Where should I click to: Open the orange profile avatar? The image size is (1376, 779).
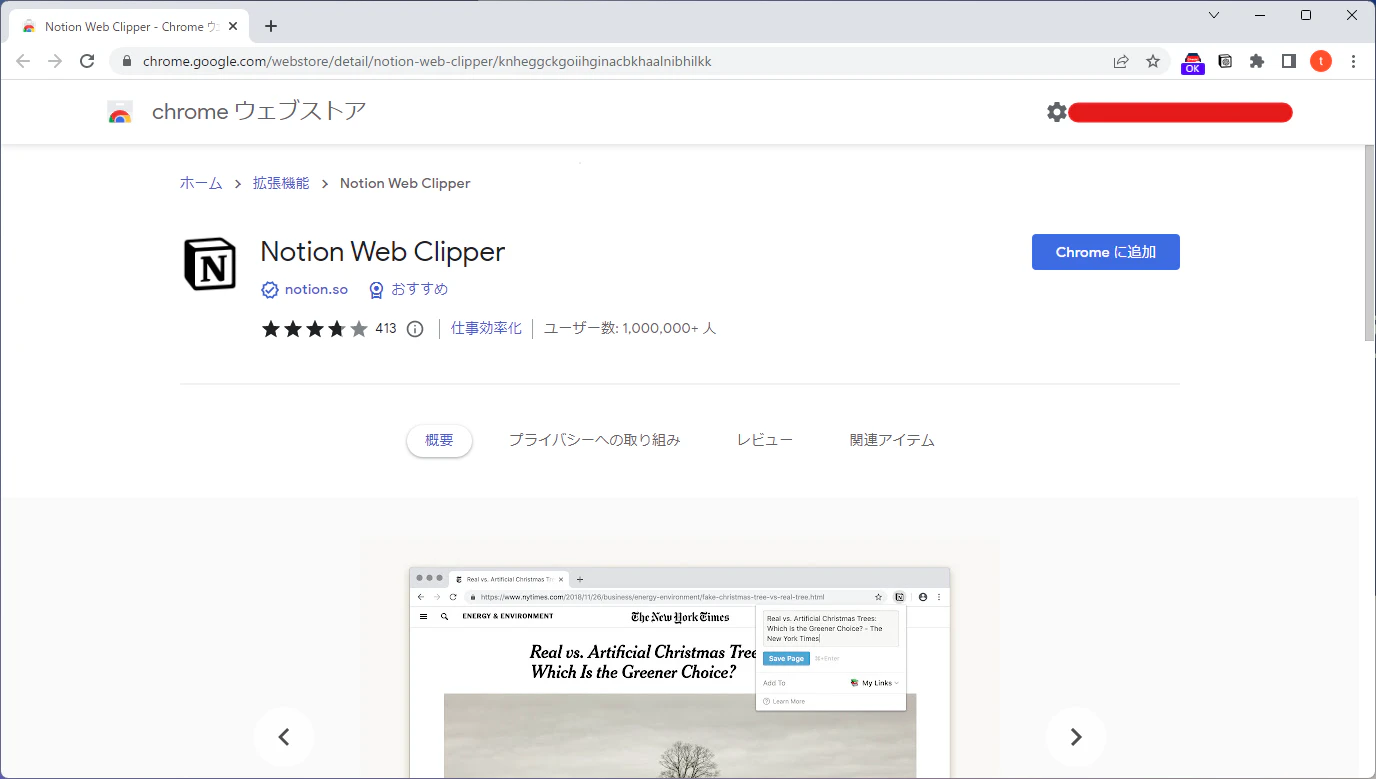pyautogui.click(x=1321, y=61)
